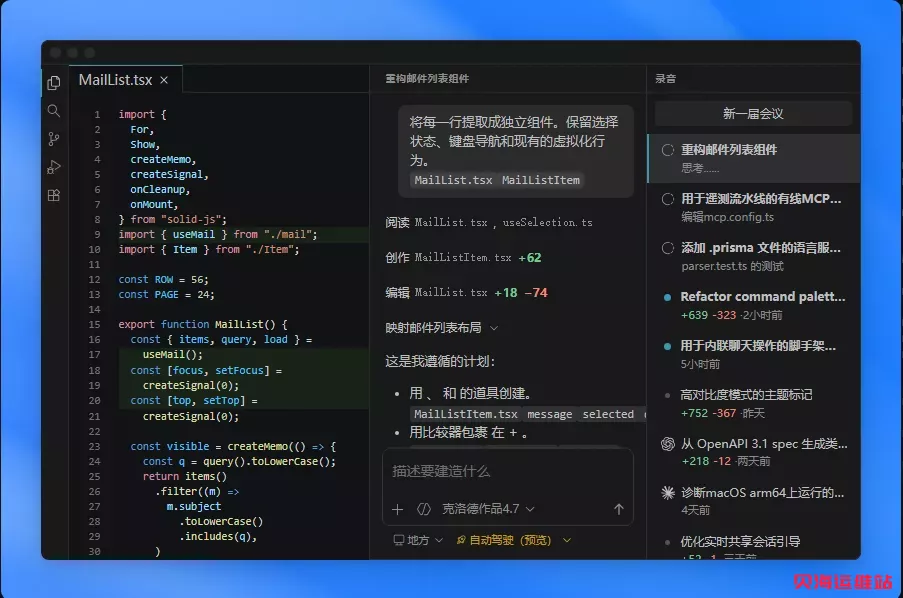Click starburst icon of 诊断macOS session
The height and width of the screenshot is (598, 903).
coord(667,493)
